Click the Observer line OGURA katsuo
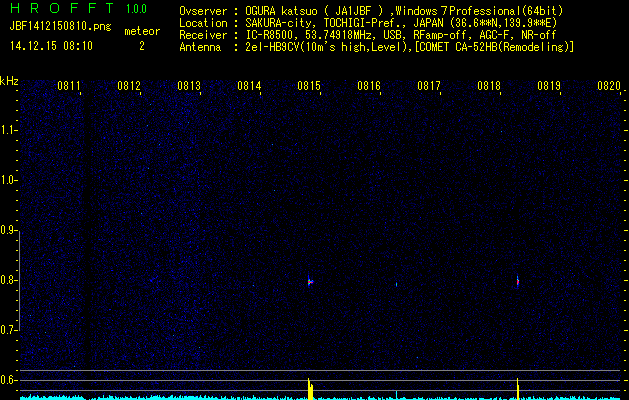The width and height of the screenshot is (629, 400). click(371, 11)
